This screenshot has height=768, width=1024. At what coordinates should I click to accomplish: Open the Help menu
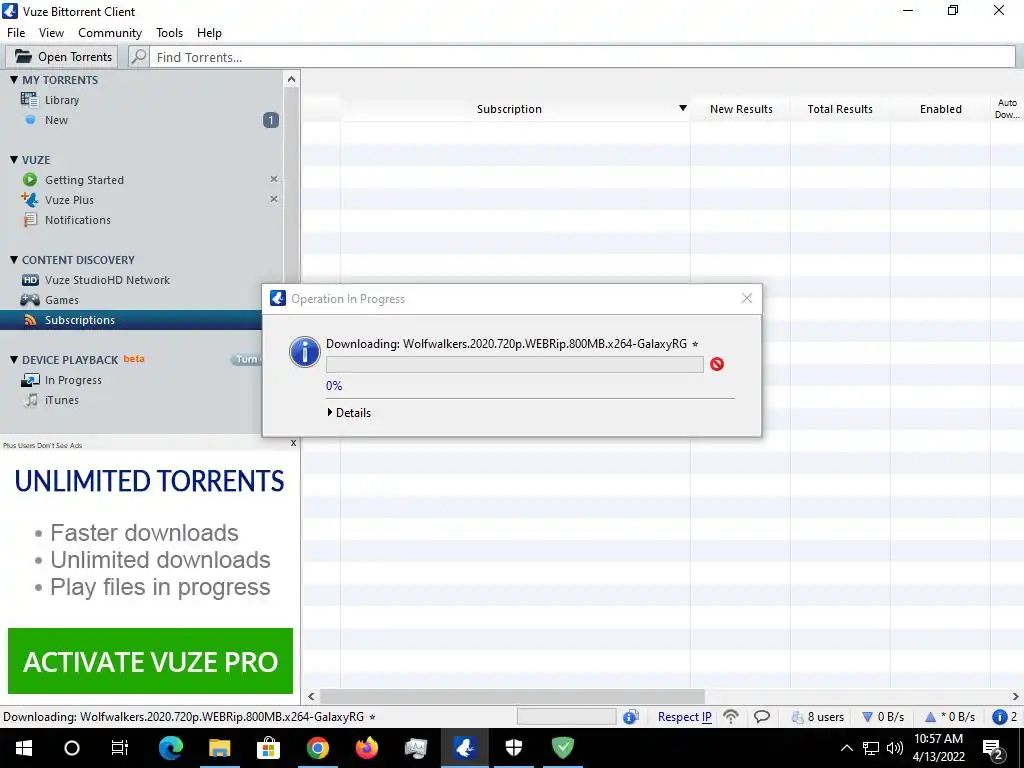[x=209, y=33]
